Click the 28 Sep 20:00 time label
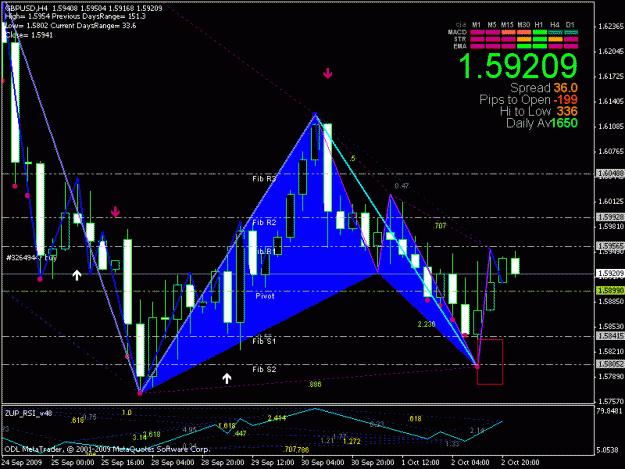This screenshot has width=625, height=469. click(222, 463)
